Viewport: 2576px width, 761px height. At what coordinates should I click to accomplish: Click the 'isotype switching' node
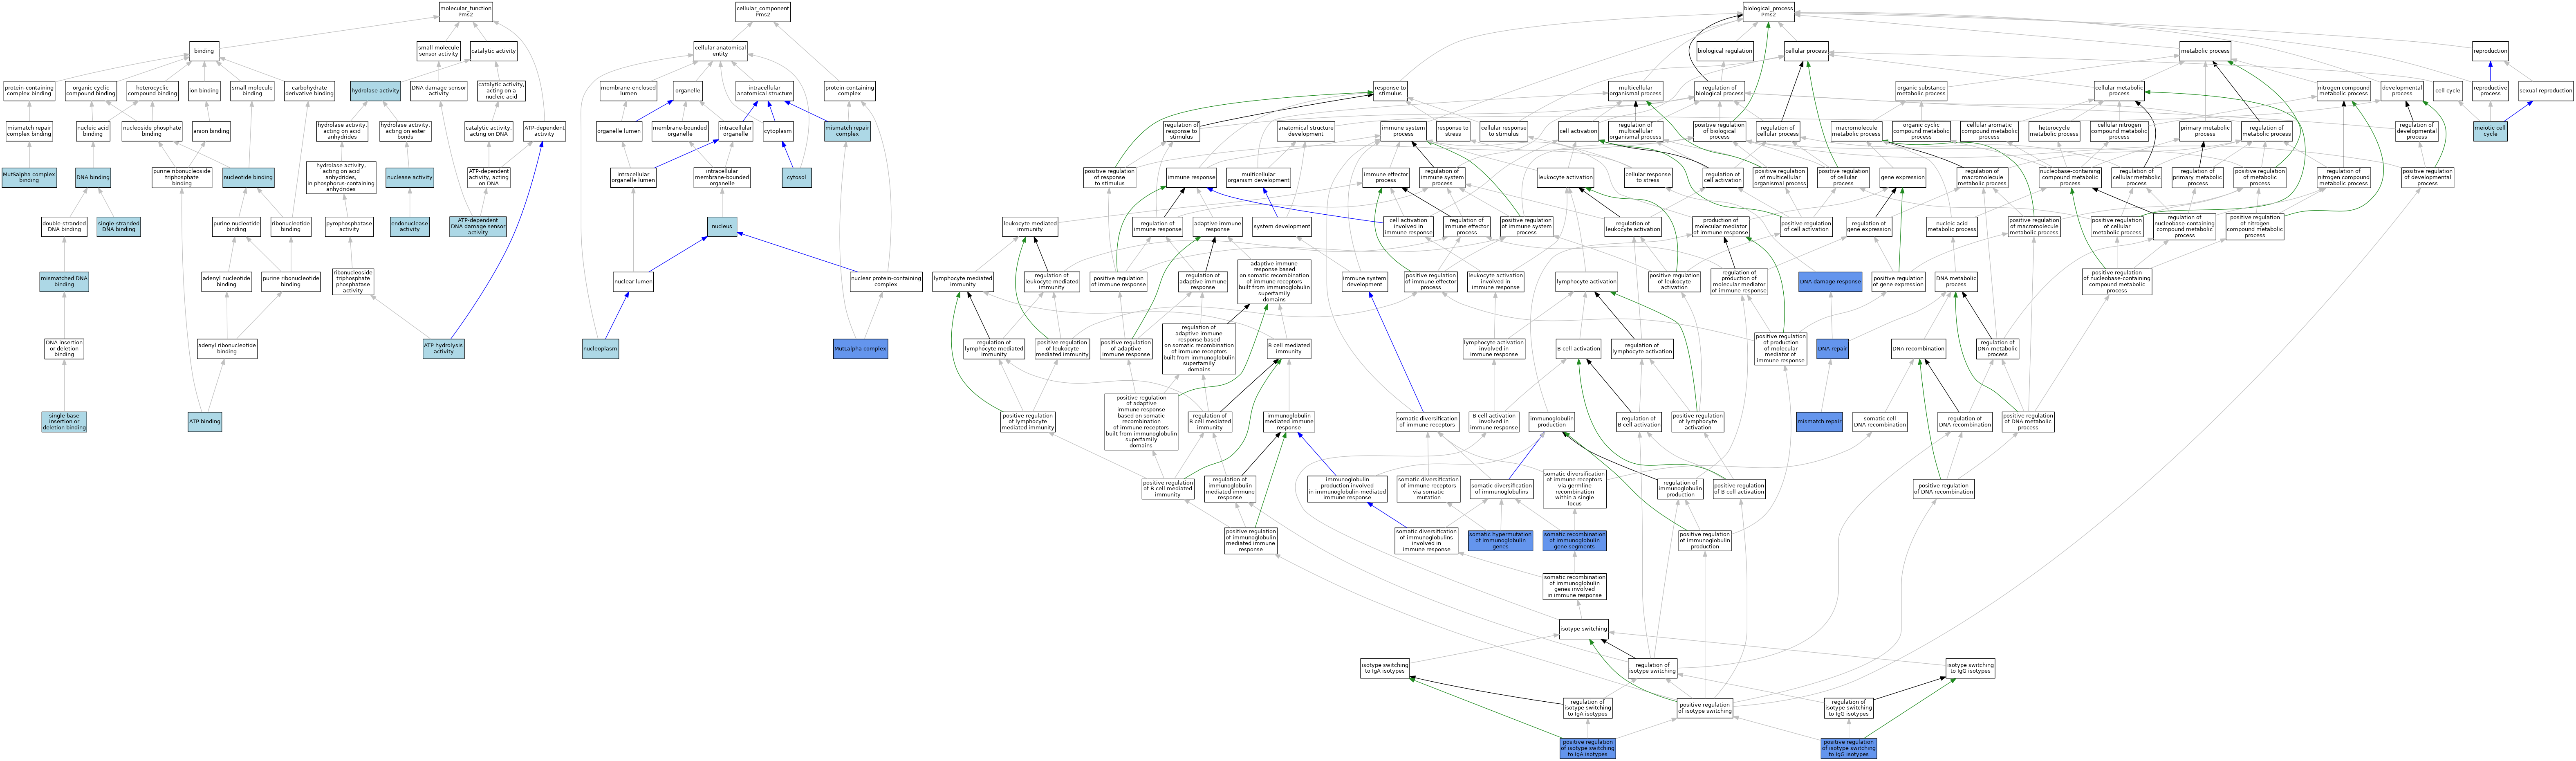point(1584,629)
